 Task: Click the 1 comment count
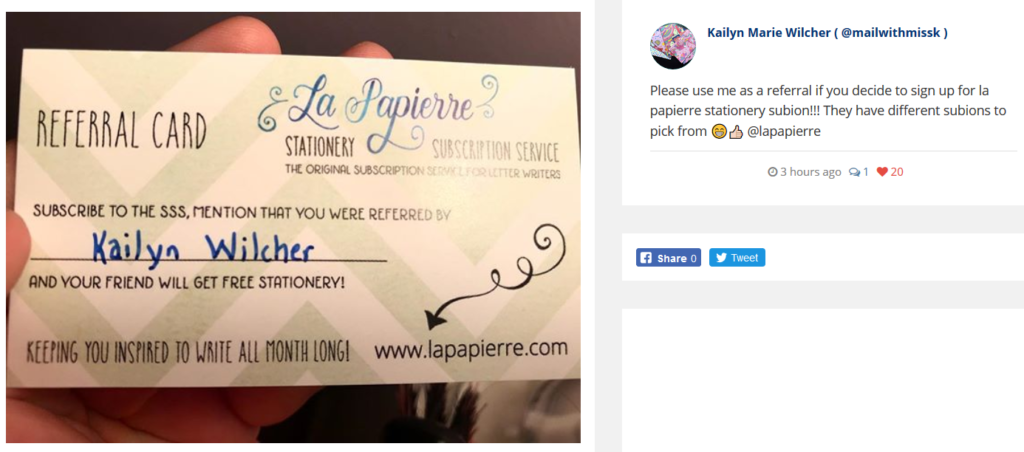coord(865,172)
